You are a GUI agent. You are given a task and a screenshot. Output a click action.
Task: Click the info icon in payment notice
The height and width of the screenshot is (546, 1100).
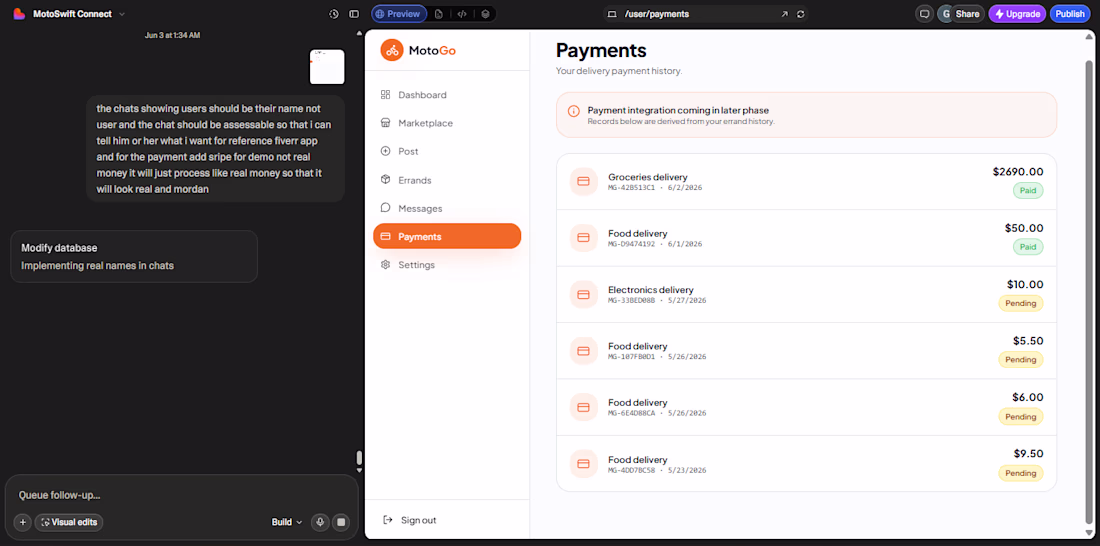(574, 111)
